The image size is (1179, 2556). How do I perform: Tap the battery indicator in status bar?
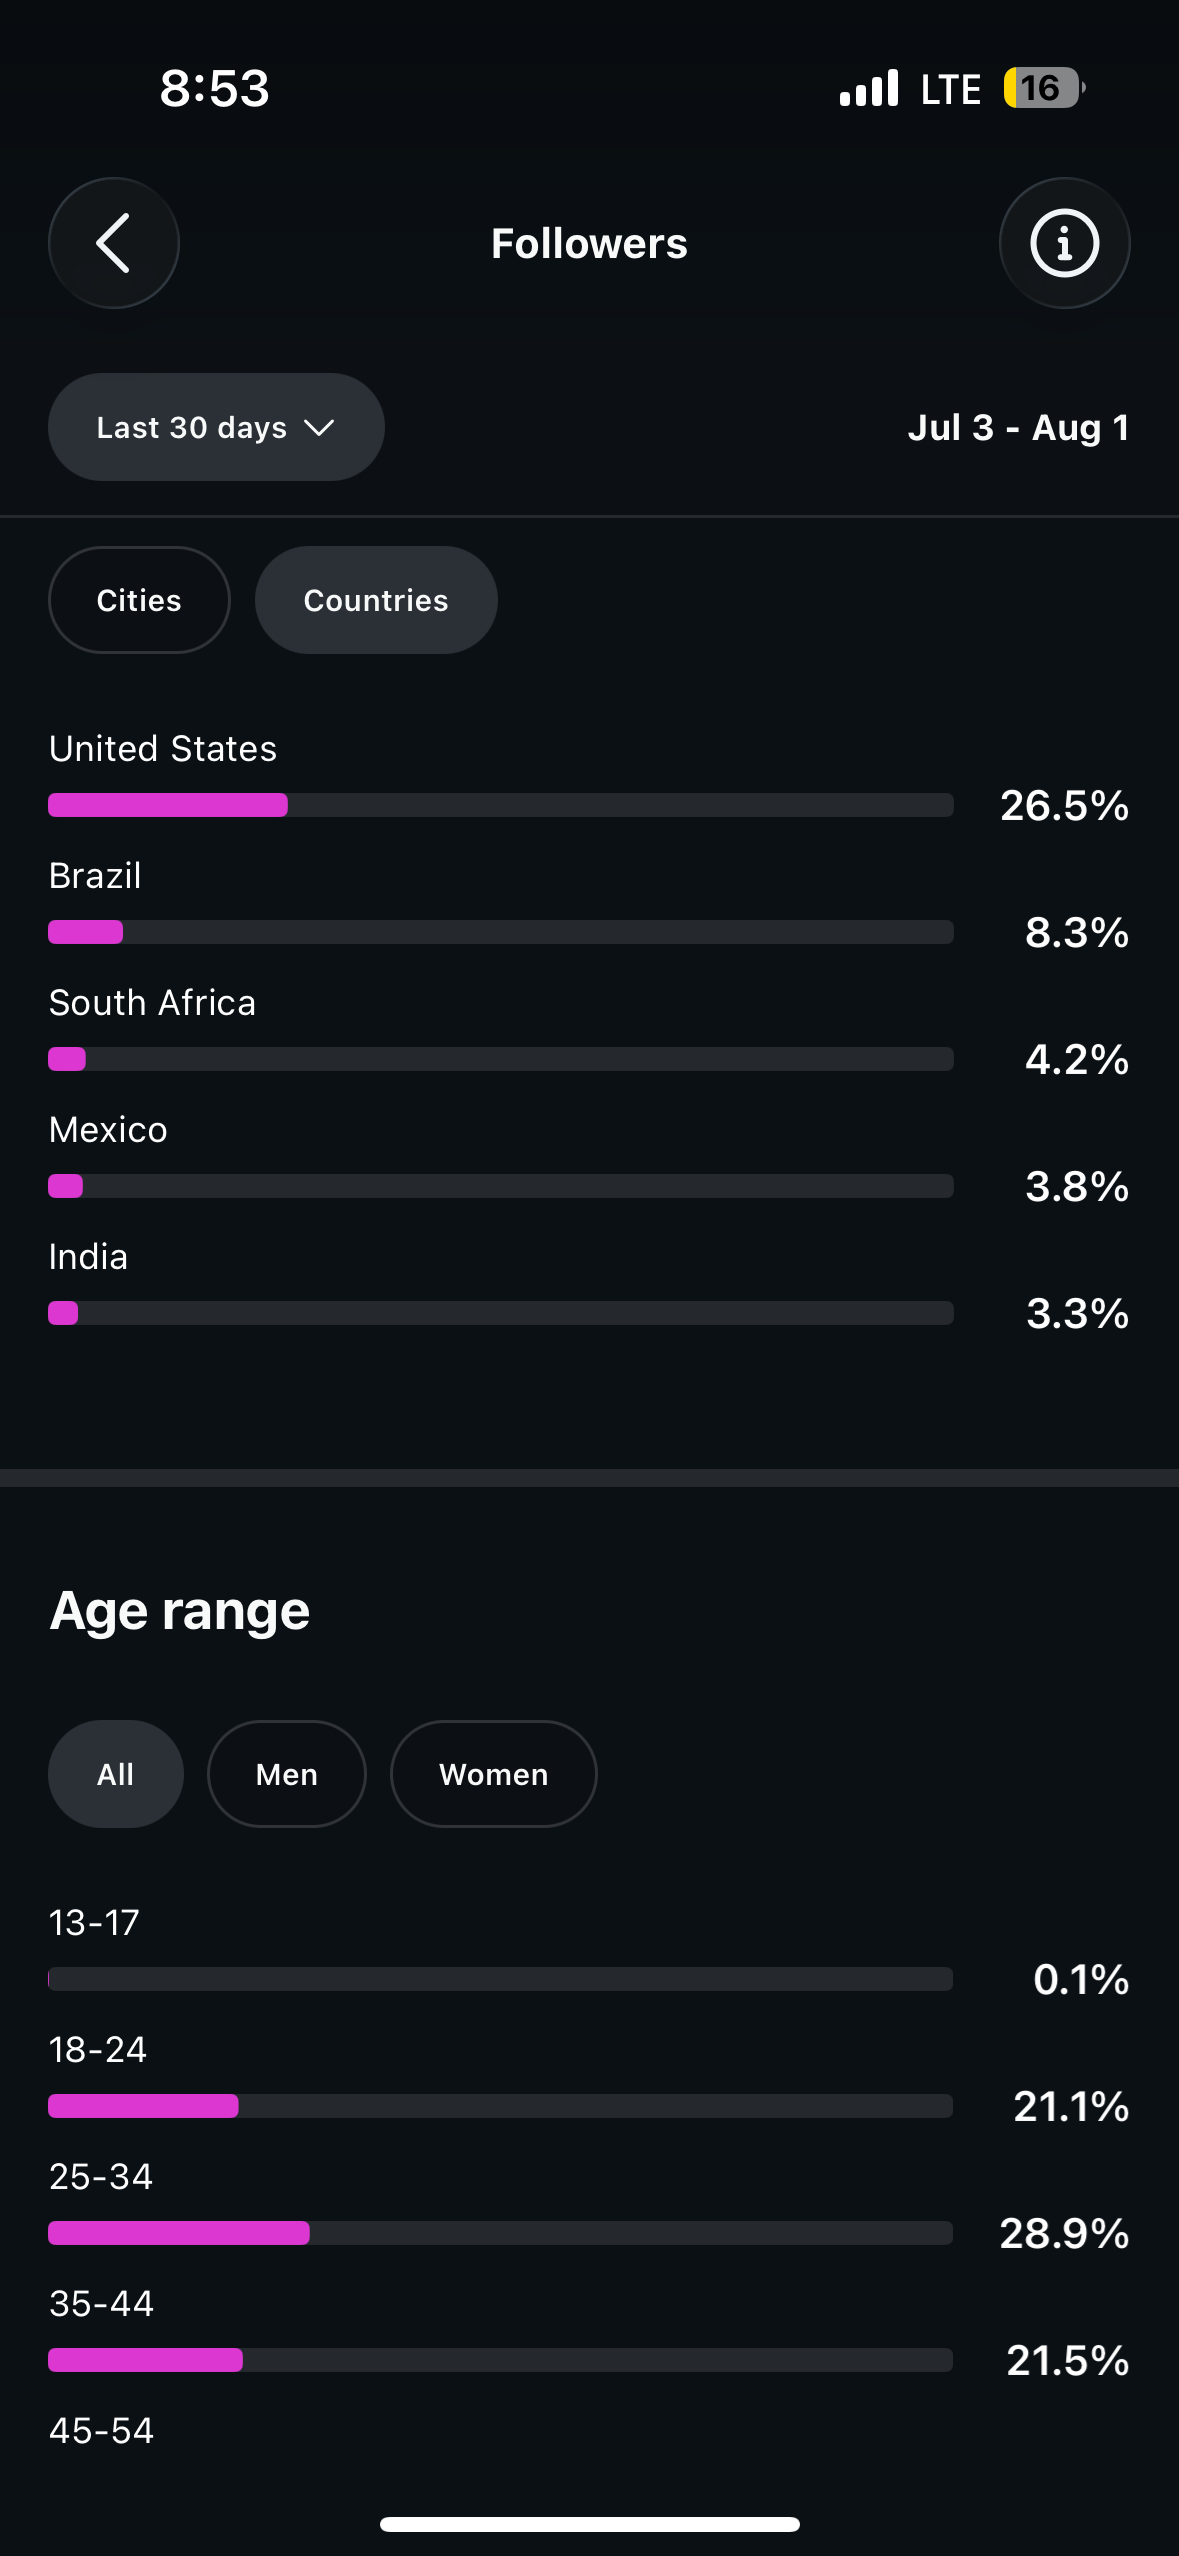(1044, 88)
